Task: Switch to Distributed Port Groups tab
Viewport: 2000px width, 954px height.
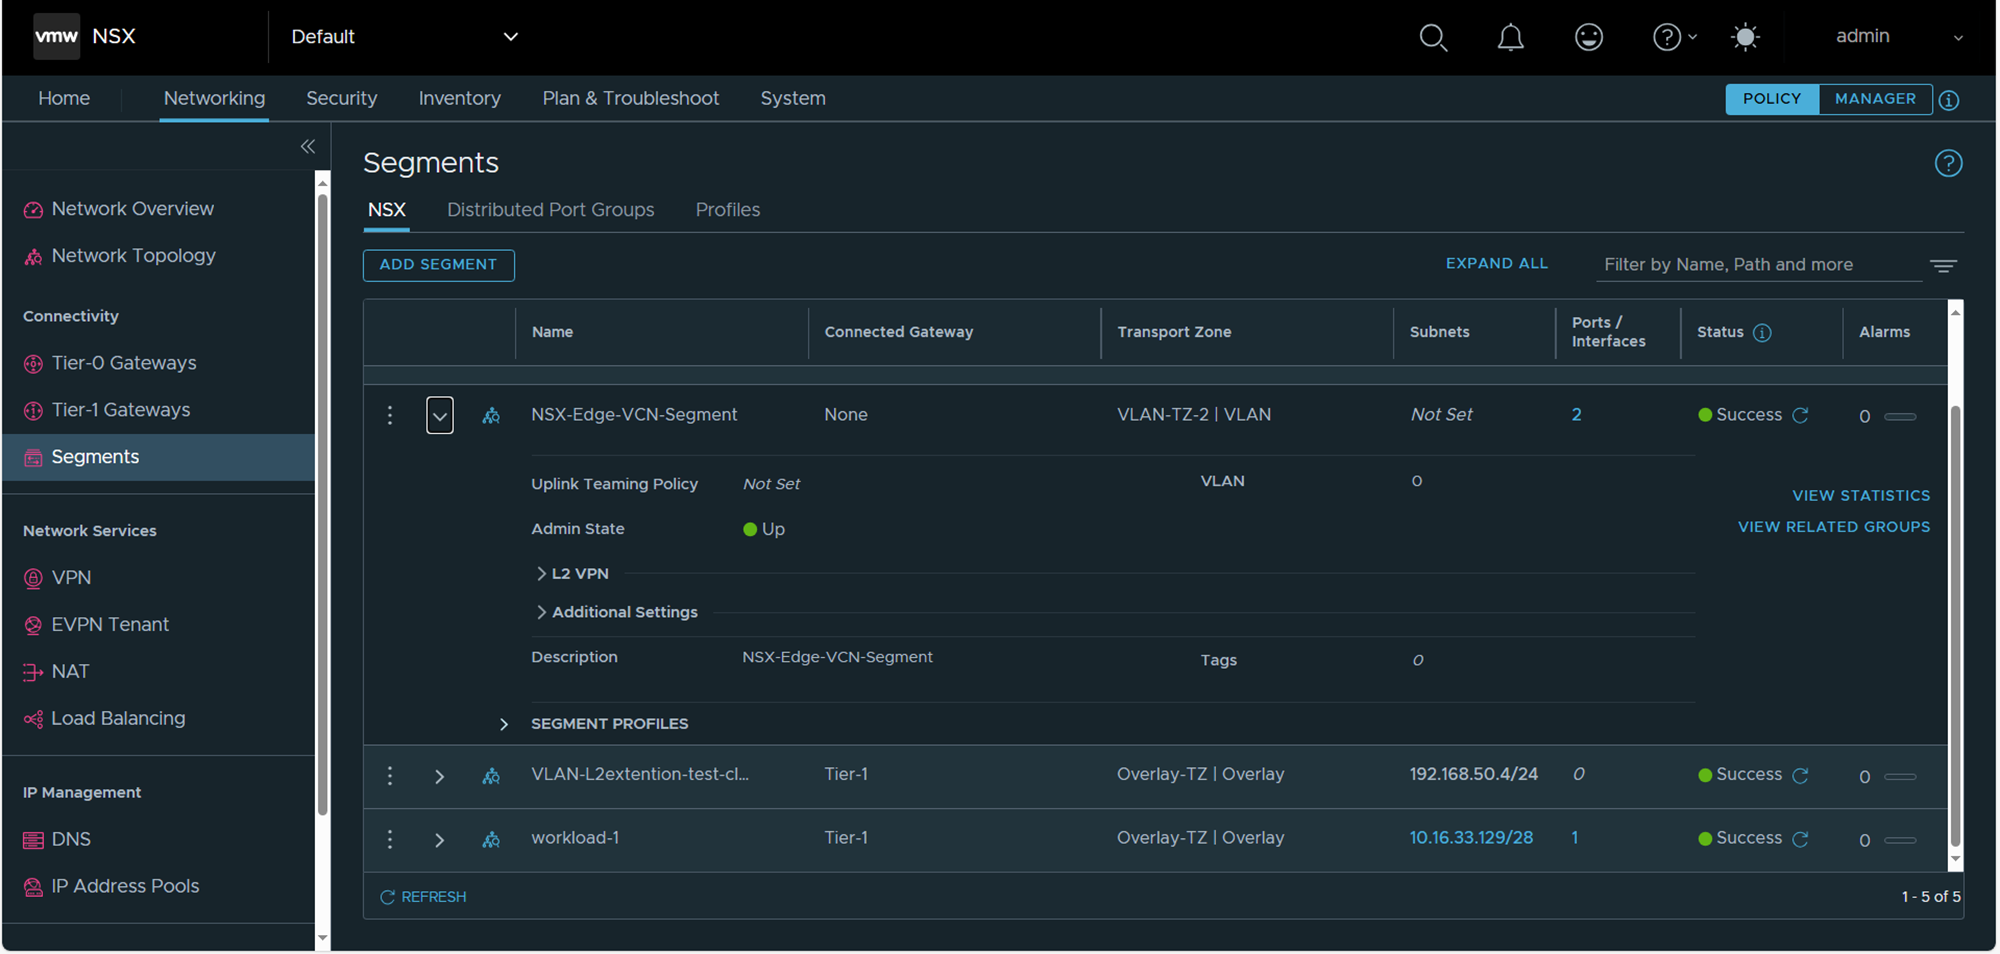Action: click(551, 210)
